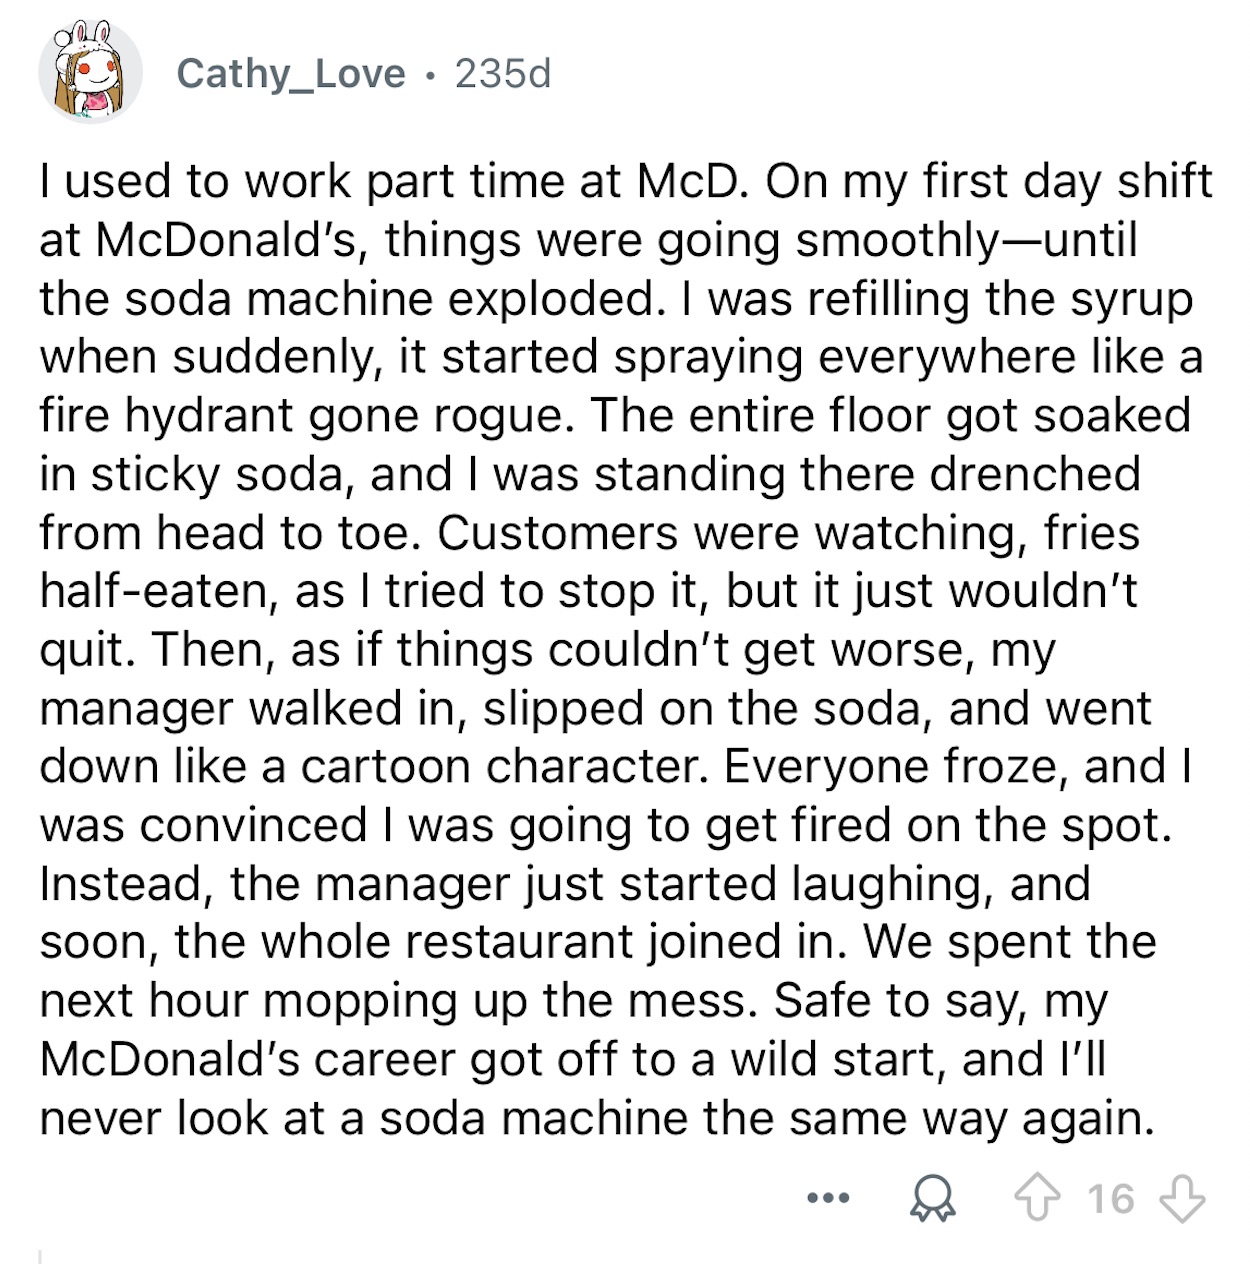
Task: Click Cathy_Love's bunny avatar
Action: (90, 72)
